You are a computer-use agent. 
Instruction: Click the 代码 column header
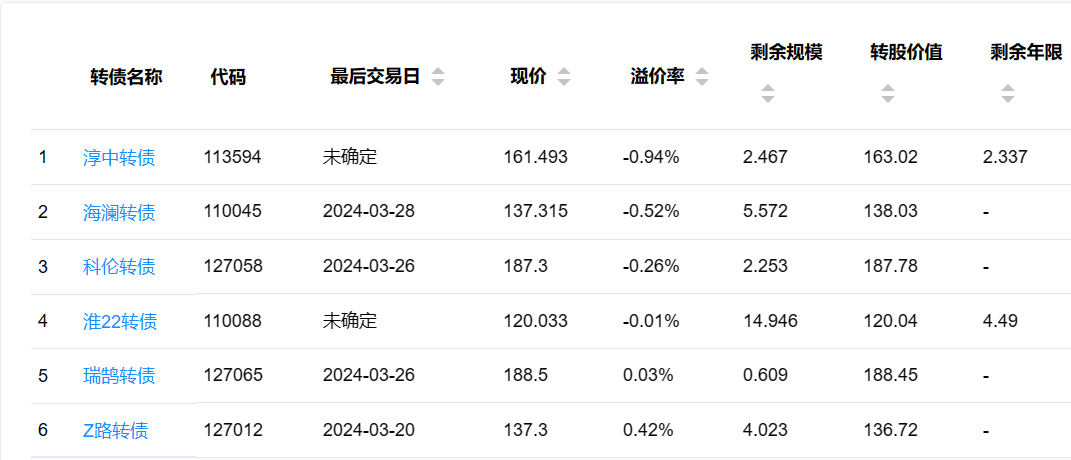tap(228, 77)
